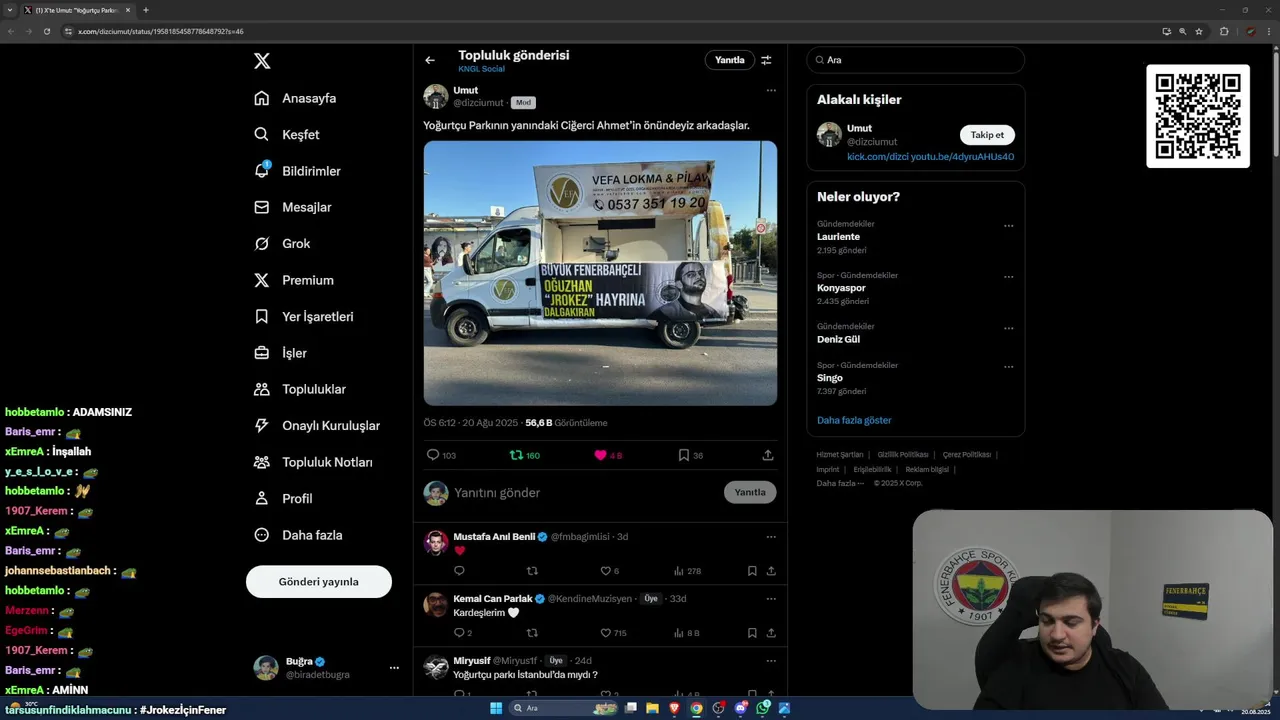Bookmark Mustafa Anıl Benli's reply
The height and width of the screenshot is (720, 1280).
click(752, 571)
